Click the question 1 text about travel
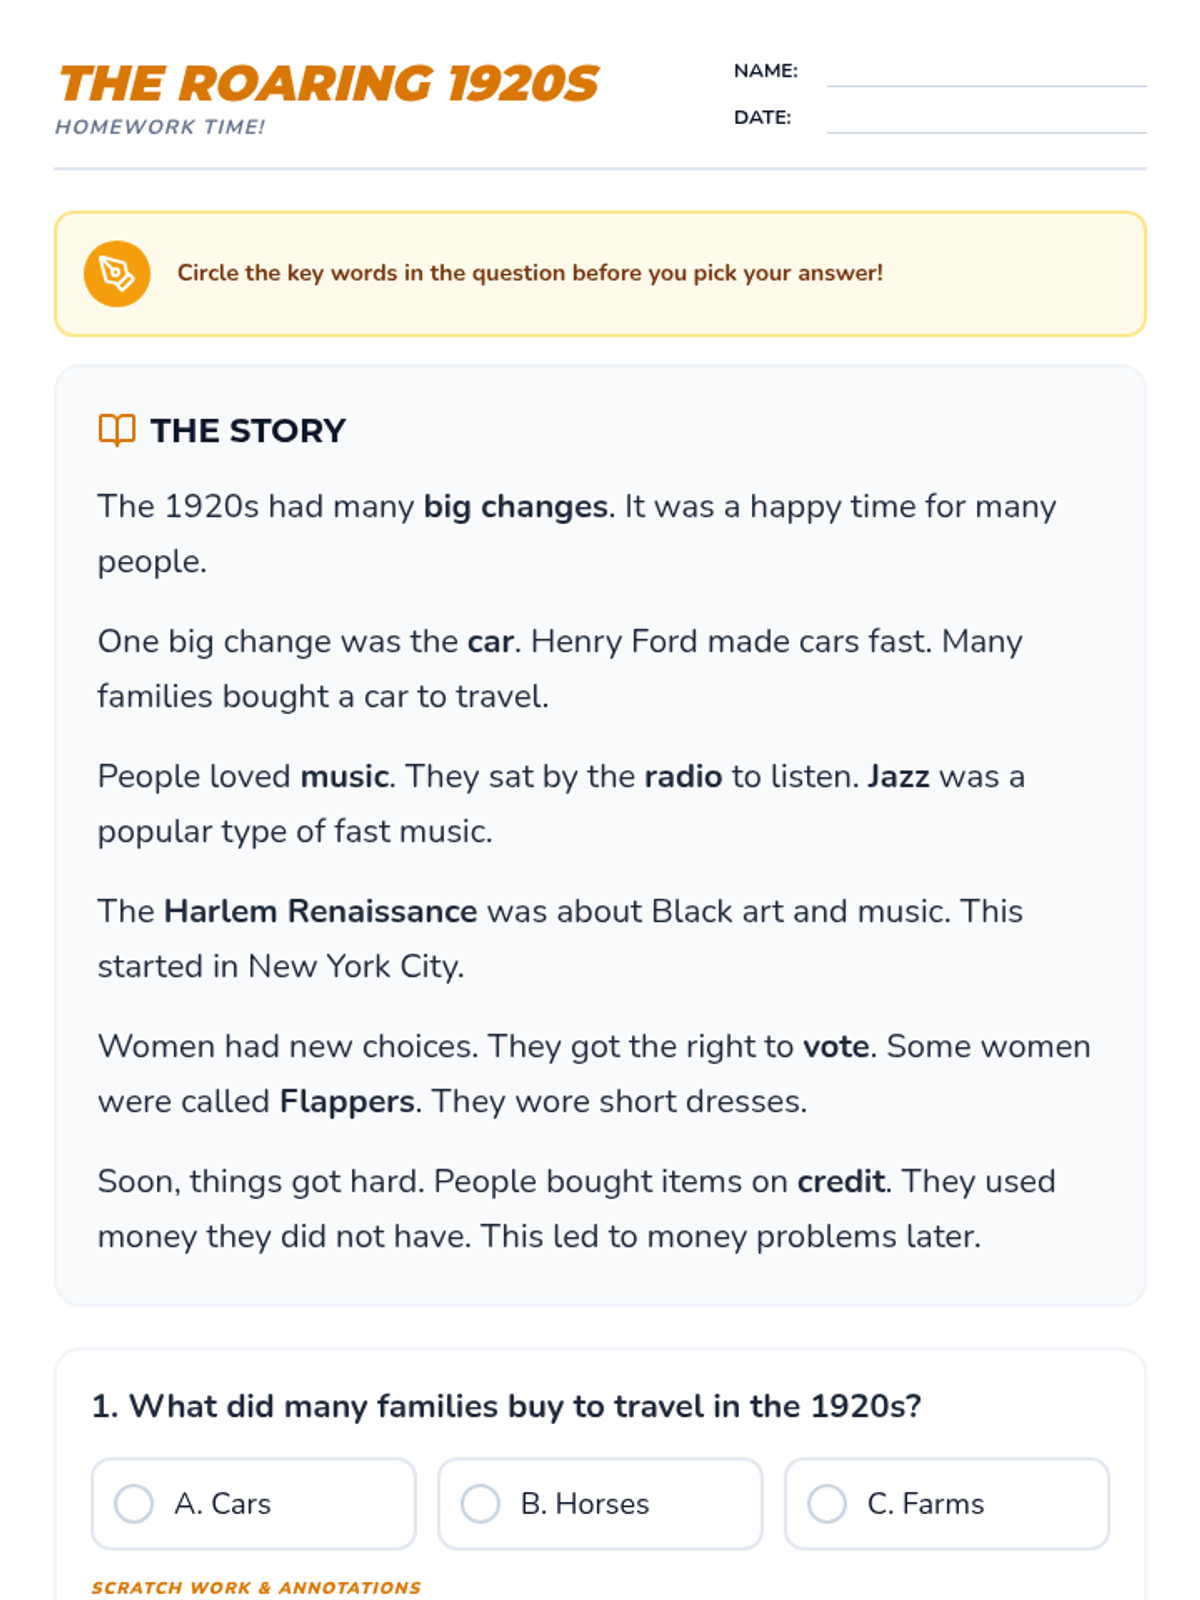This screenshot has width=1200, height=1600. point(506,1406)
